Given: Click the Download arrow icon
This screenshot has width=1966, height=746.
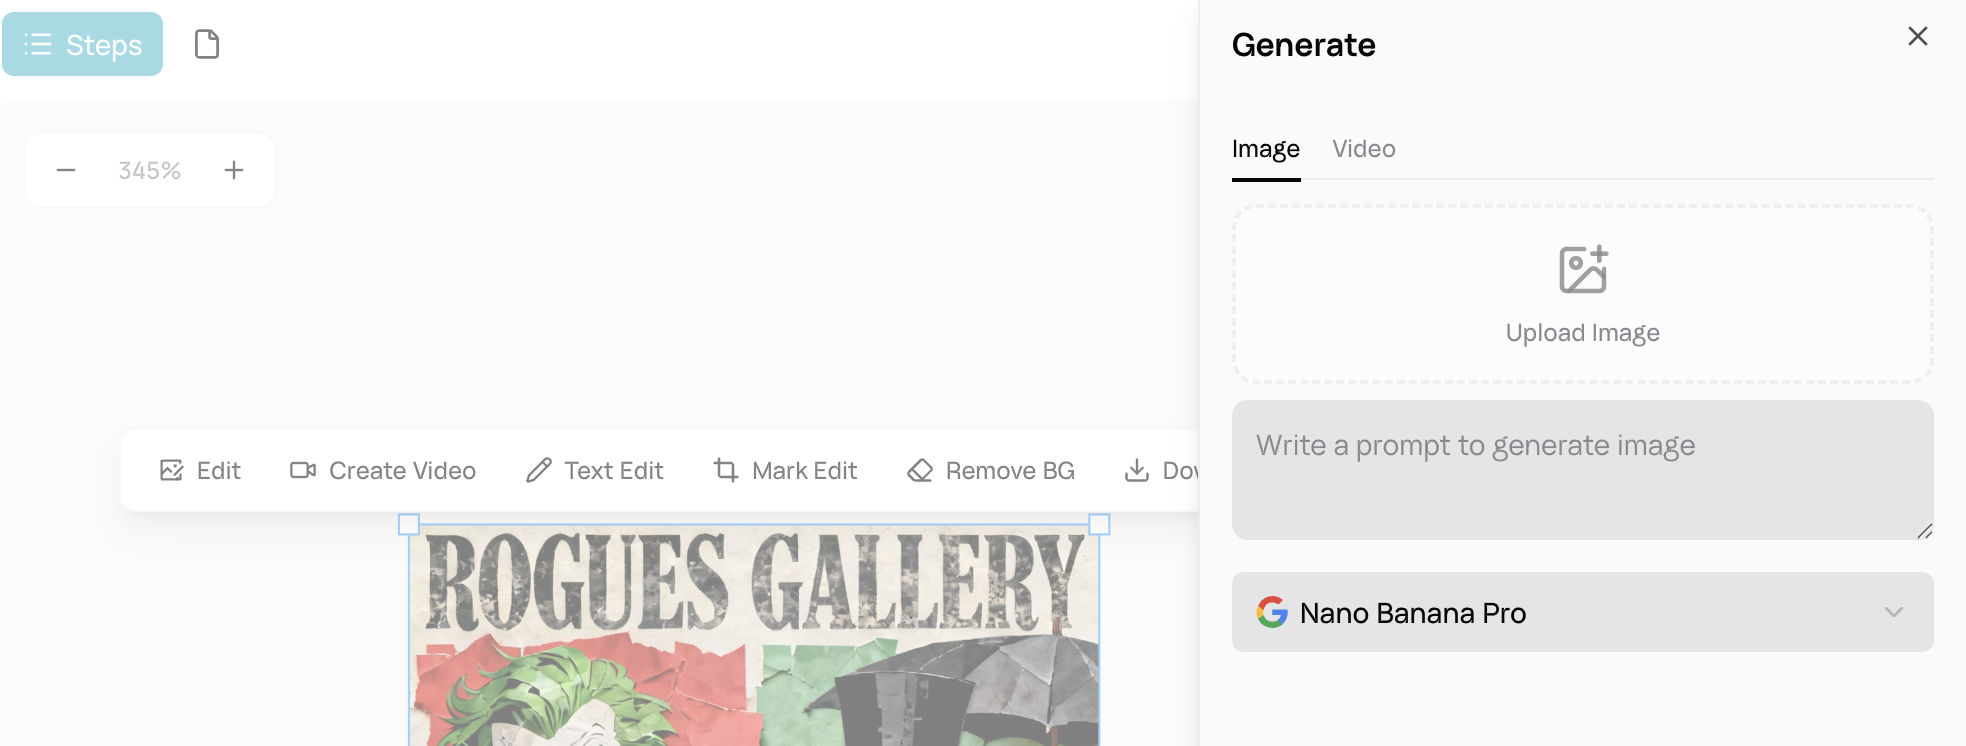Looking at the screenshot, I should tap(1137, 470).
